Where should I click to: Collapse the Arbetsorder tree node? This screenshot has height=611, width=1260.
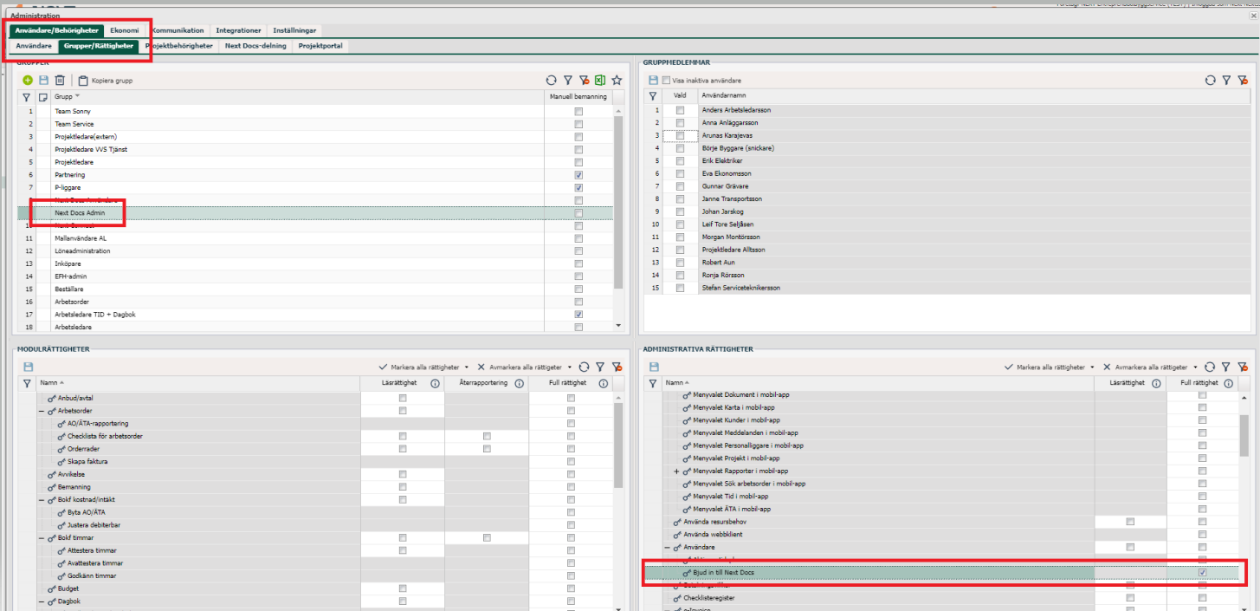(42, 410)
